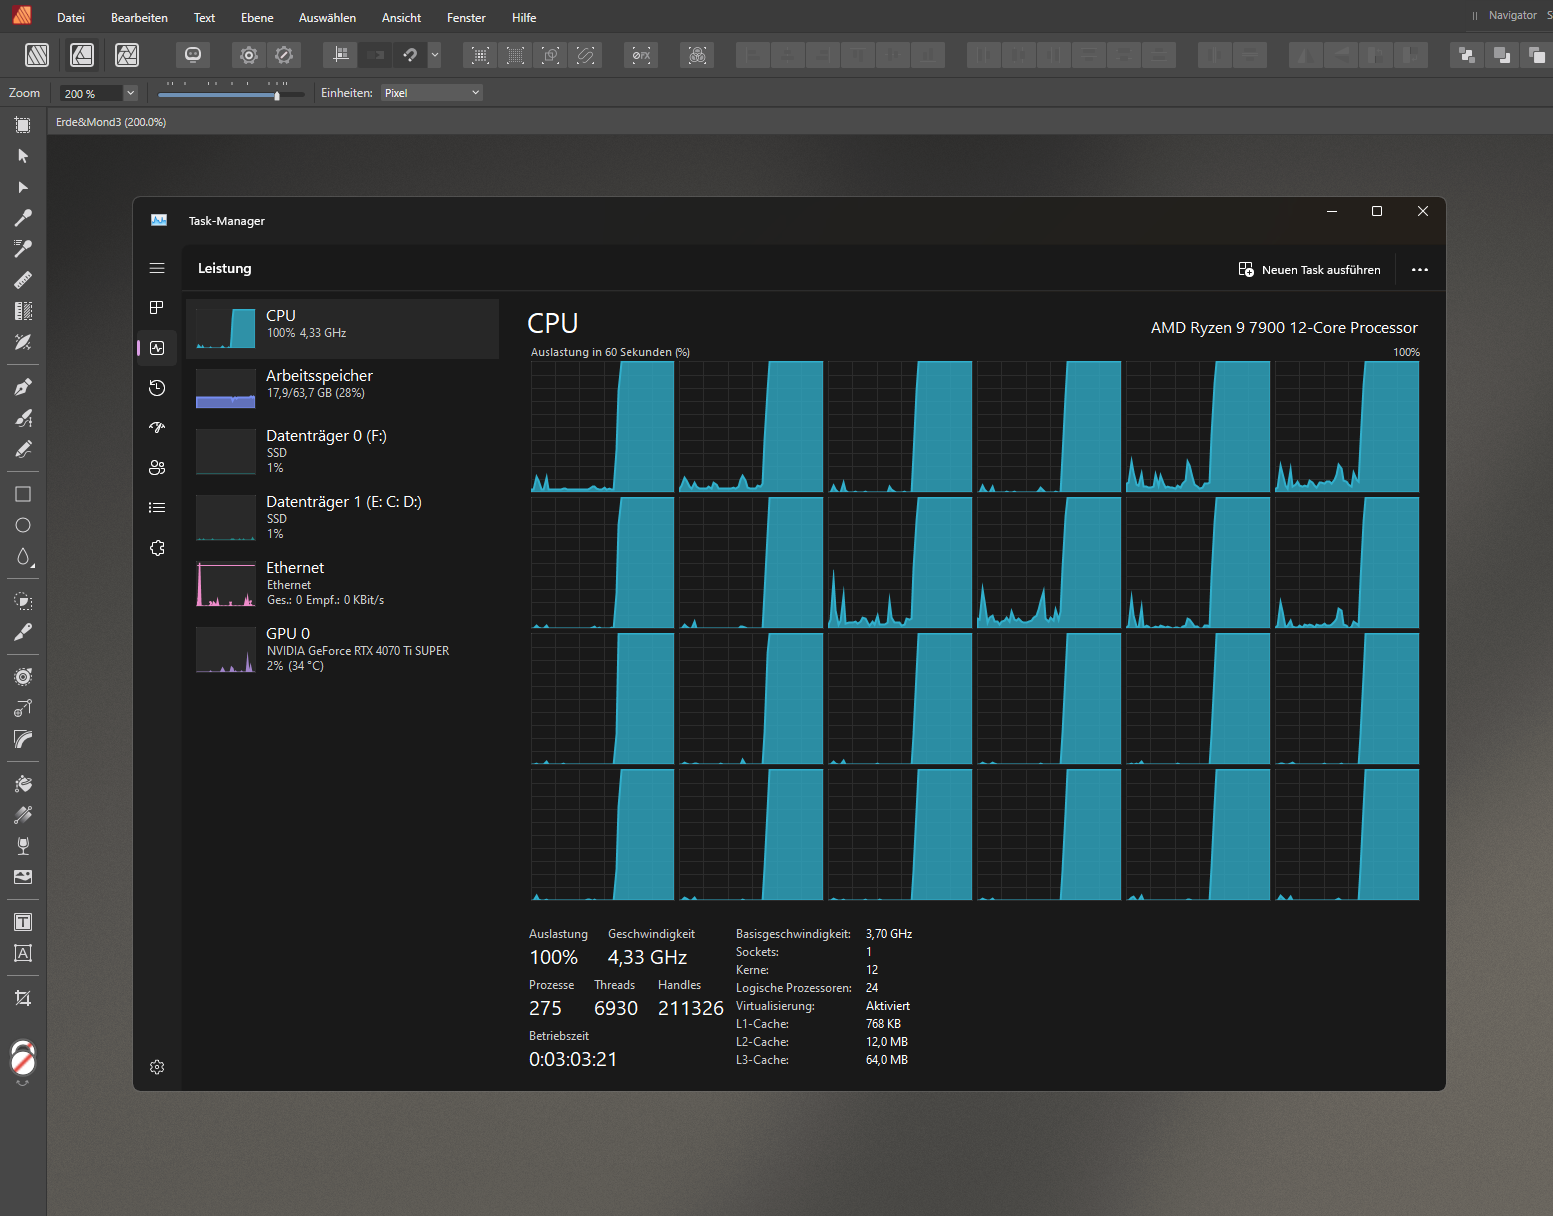Select the Move tool arrow

[23, 156]
